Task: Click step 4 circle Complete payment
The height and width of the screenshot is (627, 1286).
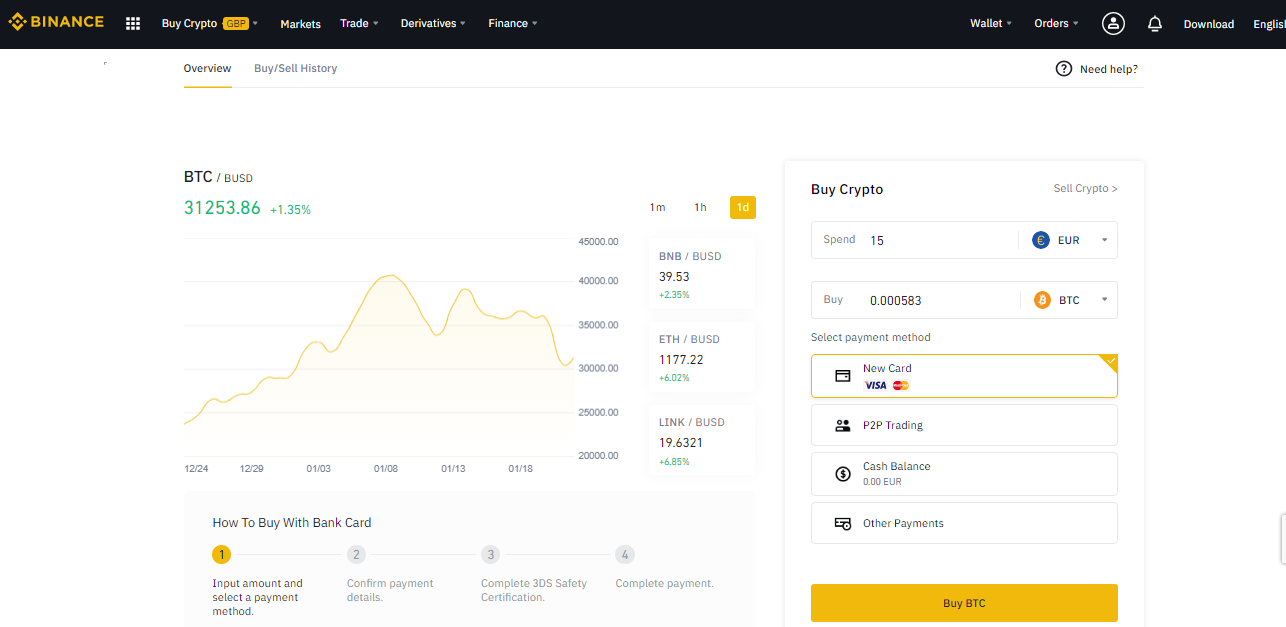Action: [625, 554]
